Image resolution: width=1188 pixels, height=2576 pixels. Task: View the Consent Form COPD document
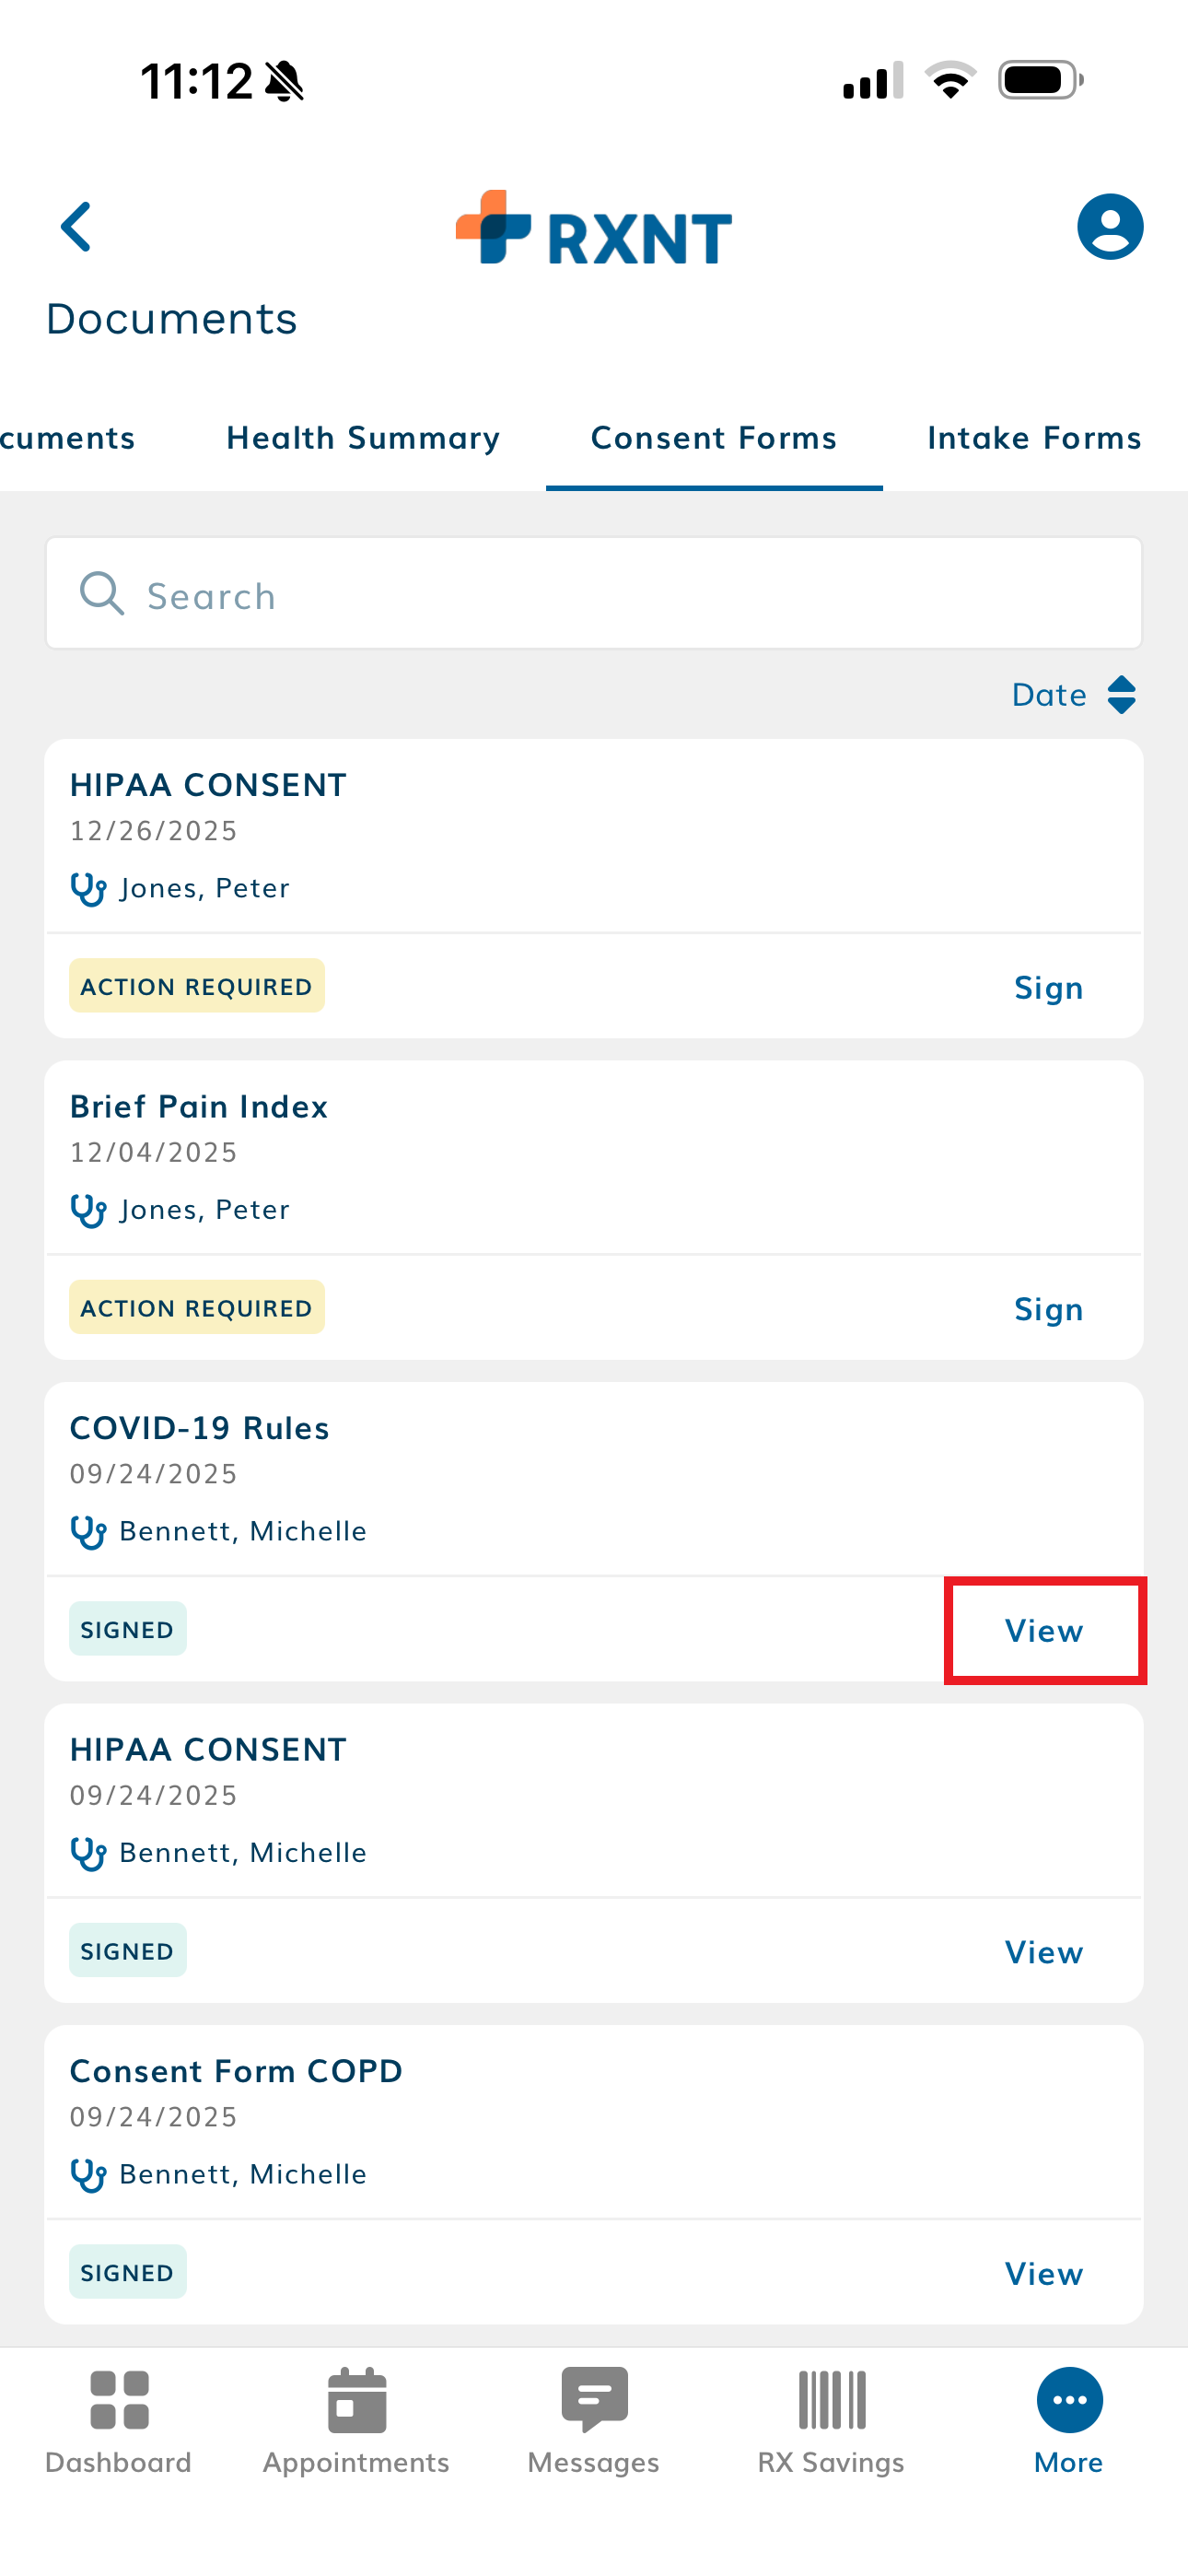point(1044,2274)
